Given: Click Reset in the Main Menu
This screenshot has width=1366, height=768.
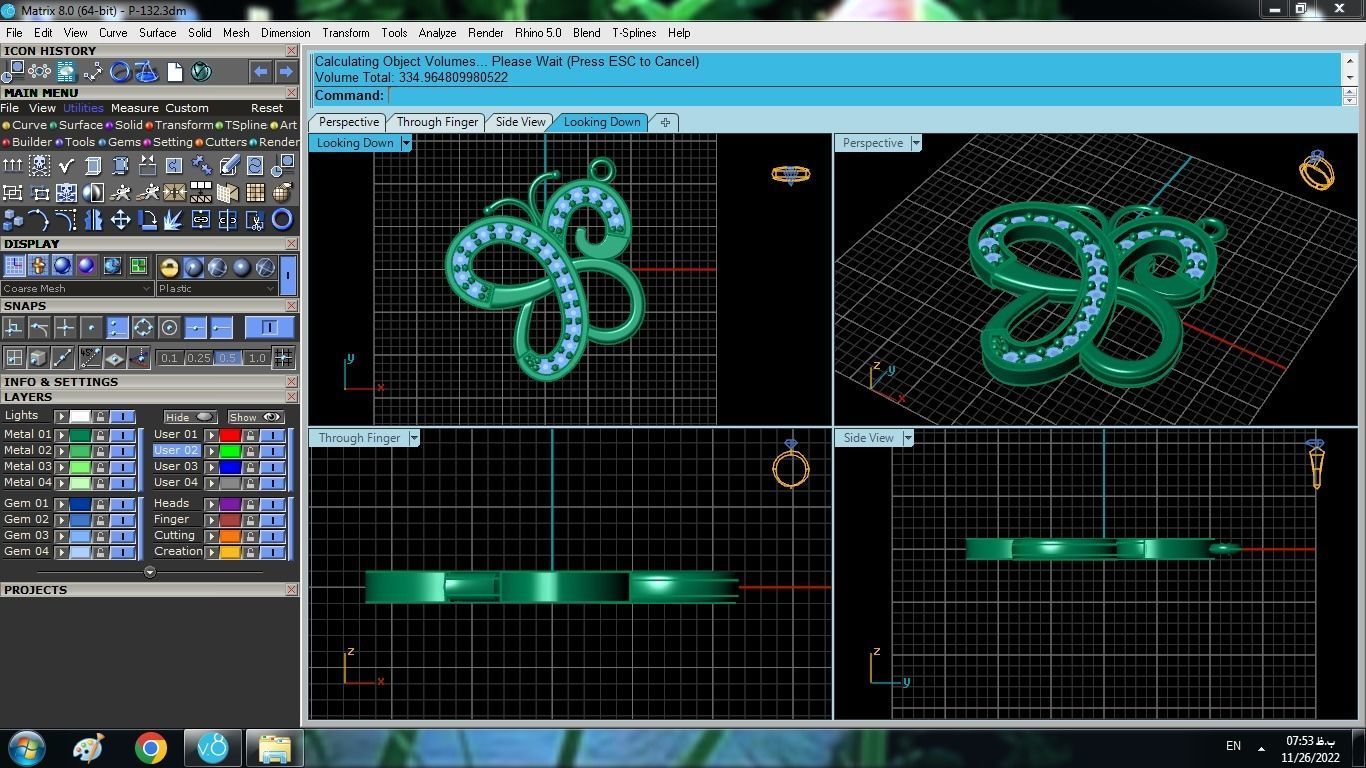Looking at the screenshot, I should pyautogui.click(x=267, y=108).
